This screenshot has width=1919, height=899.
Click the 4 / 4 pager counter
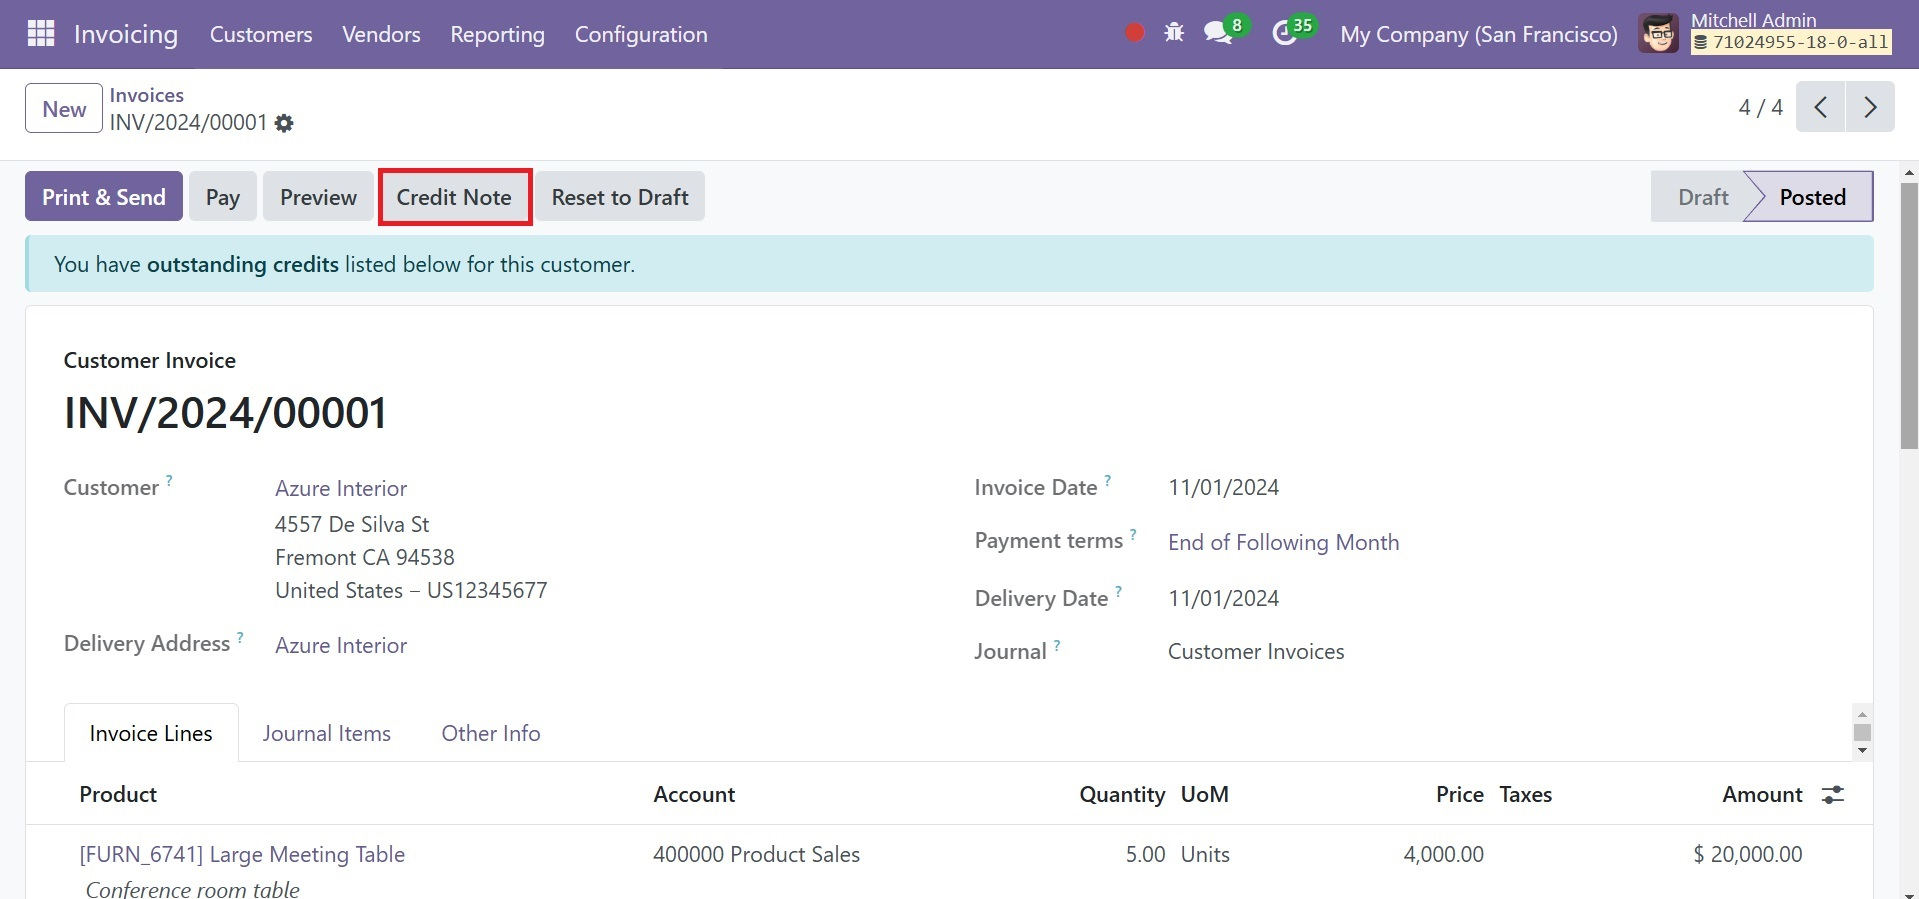pyautogui.click(x=1760, y=107)
